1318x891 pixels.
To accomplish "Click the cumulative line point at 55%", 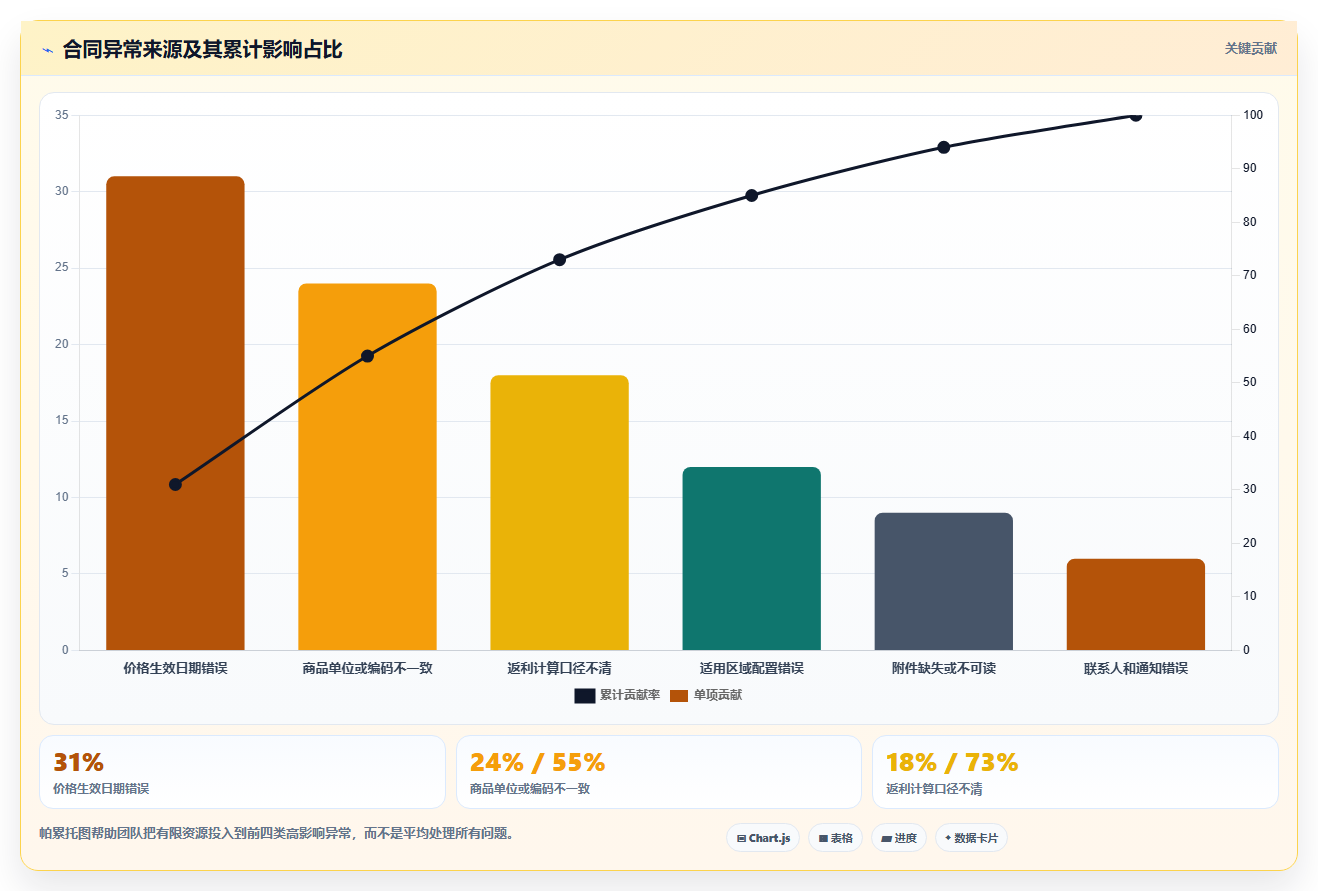I will click(x=367, y=356).
